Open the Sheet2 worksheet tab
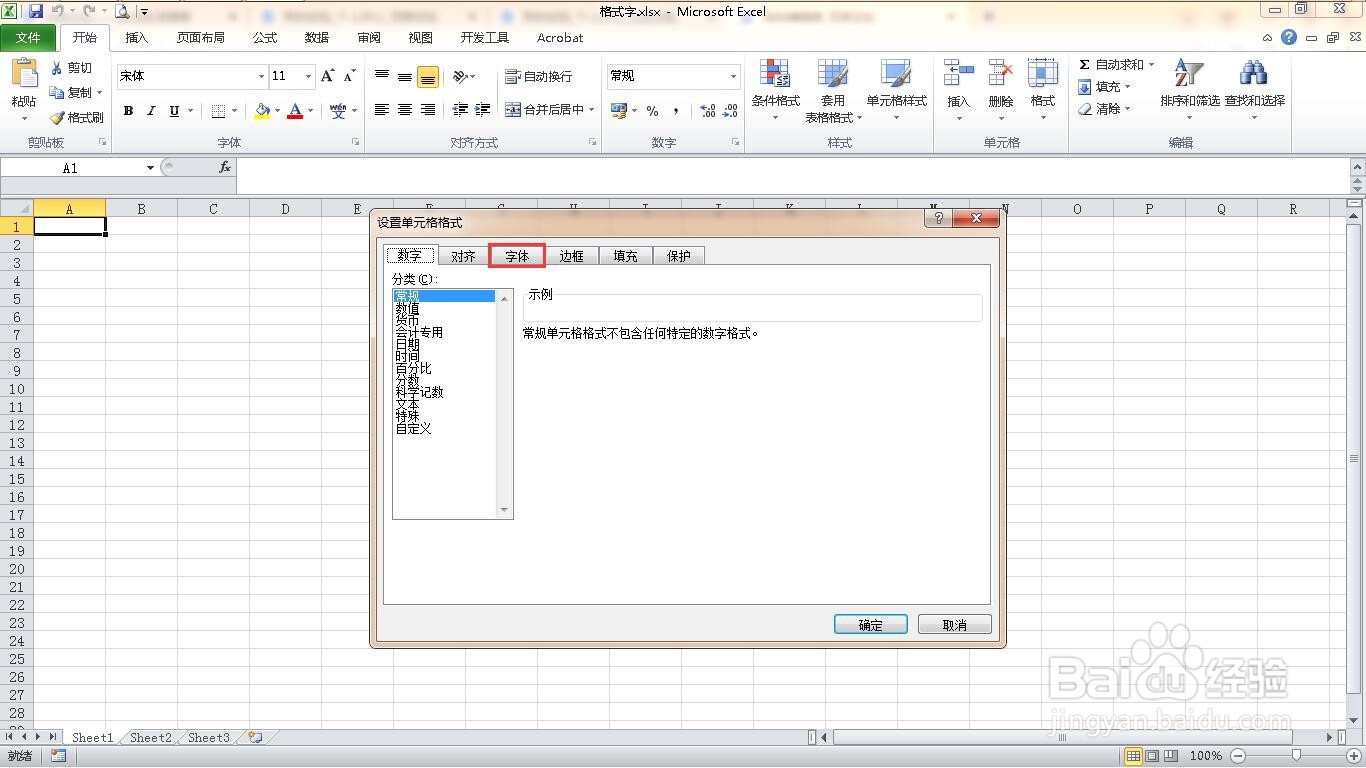Viewport: 1366px width, 768px height. pyautogui.click(x=151, y=738)
